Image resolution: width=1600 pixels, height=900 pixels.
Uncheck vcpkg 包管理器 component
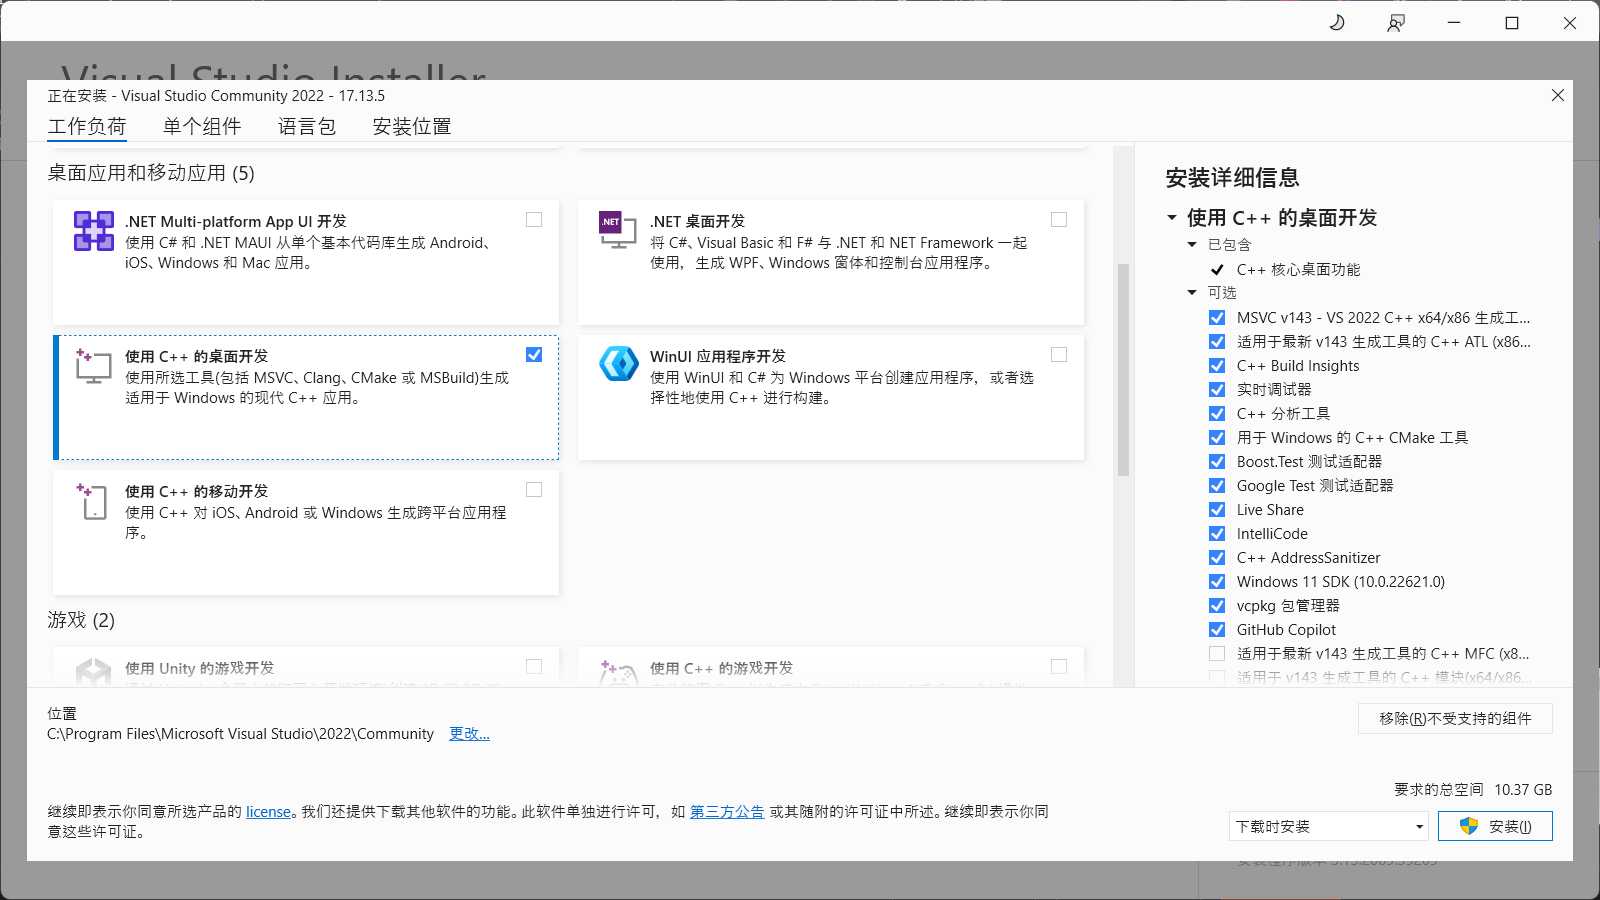(x=1217, y=606)
